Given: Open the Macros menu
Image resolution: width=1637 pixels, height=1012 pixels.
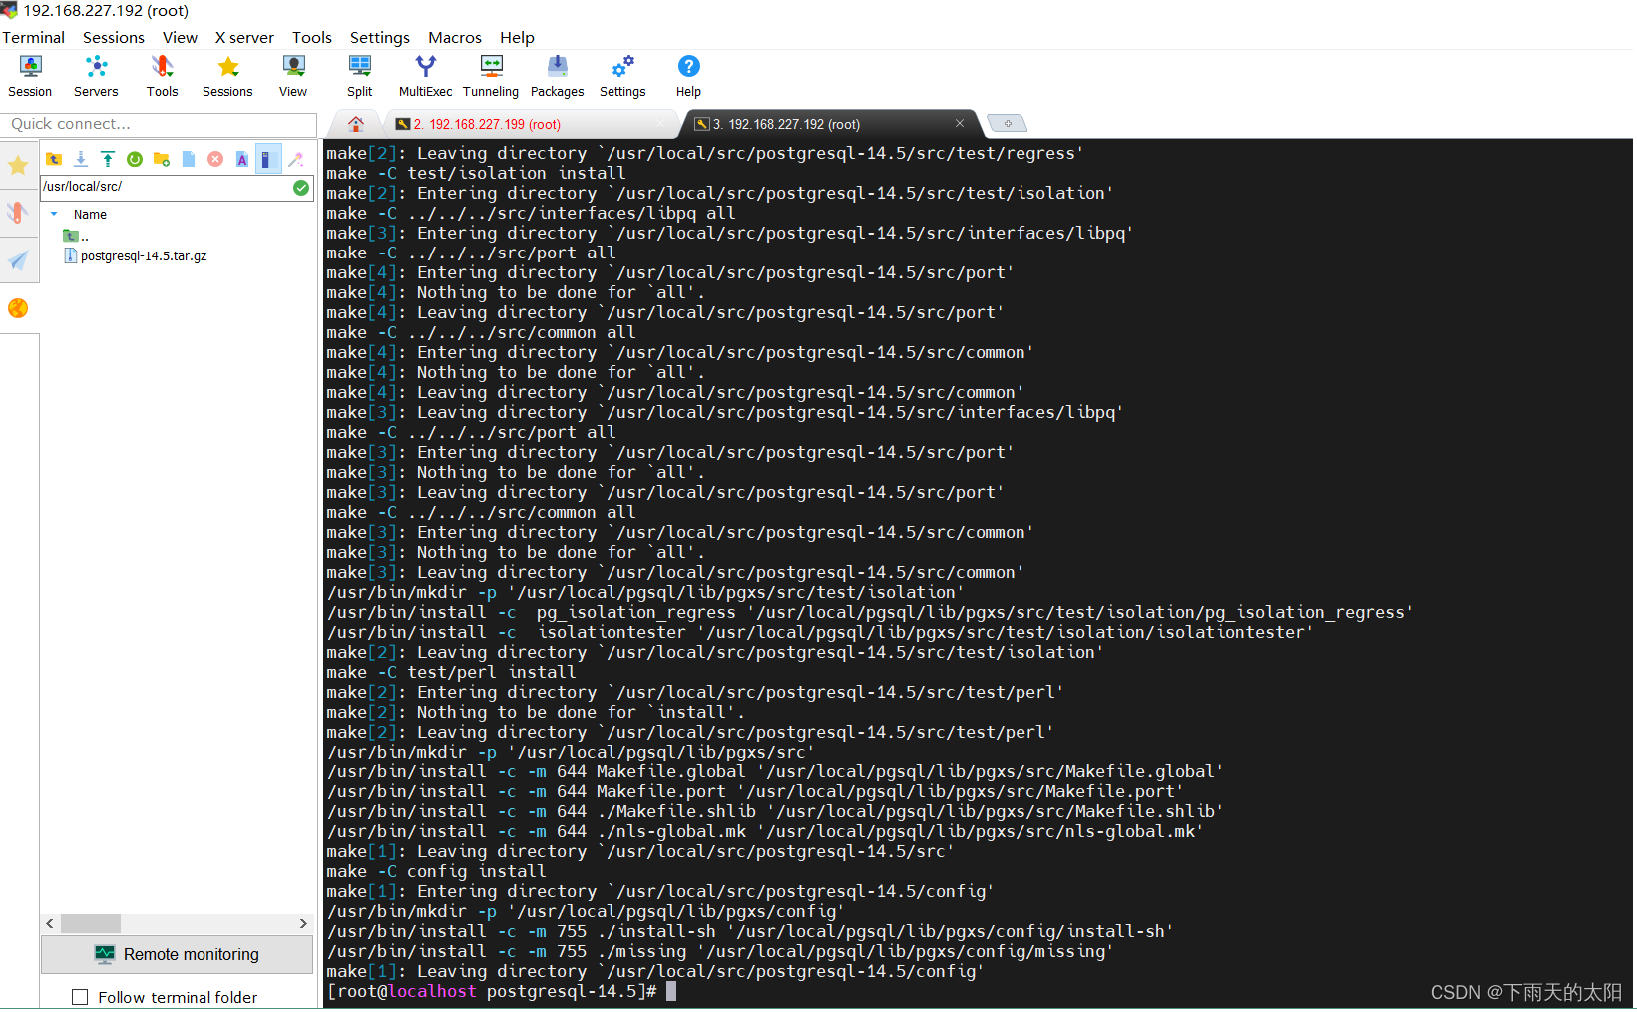Looking at the screenshot, I should pyautogui.click(x=455, y=37).
